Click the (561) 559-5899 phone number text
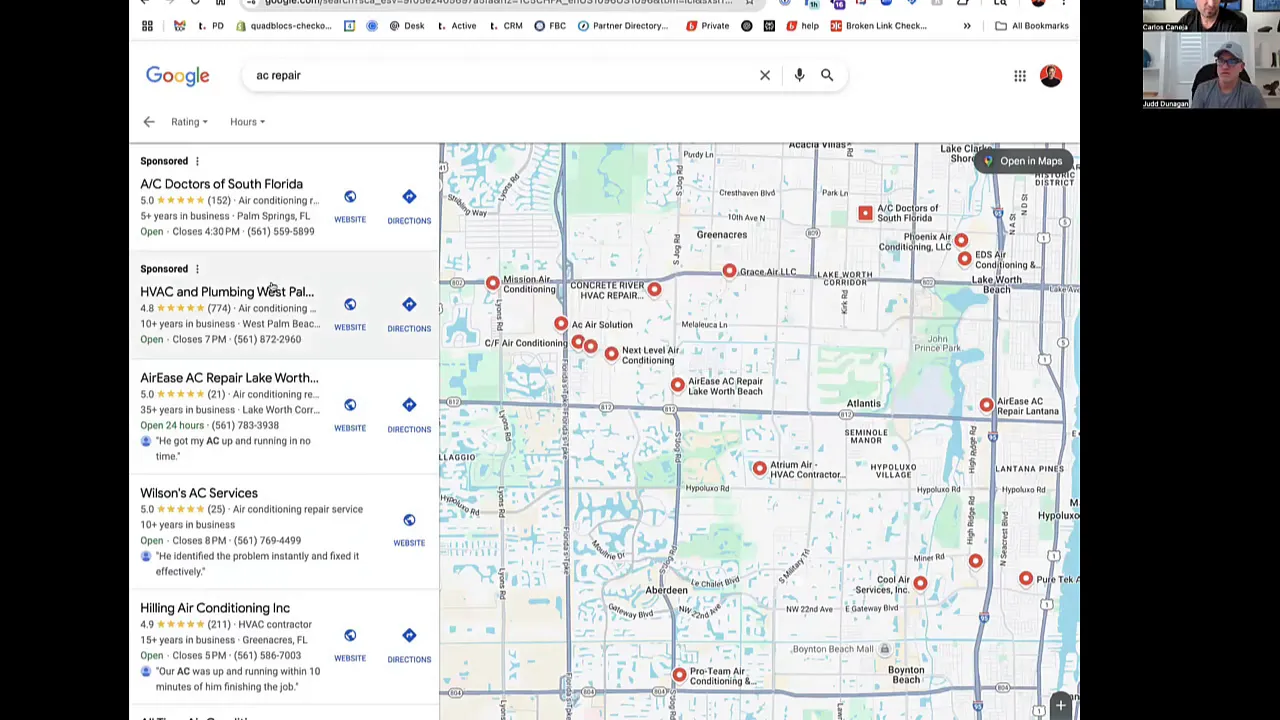 point(280,232)
